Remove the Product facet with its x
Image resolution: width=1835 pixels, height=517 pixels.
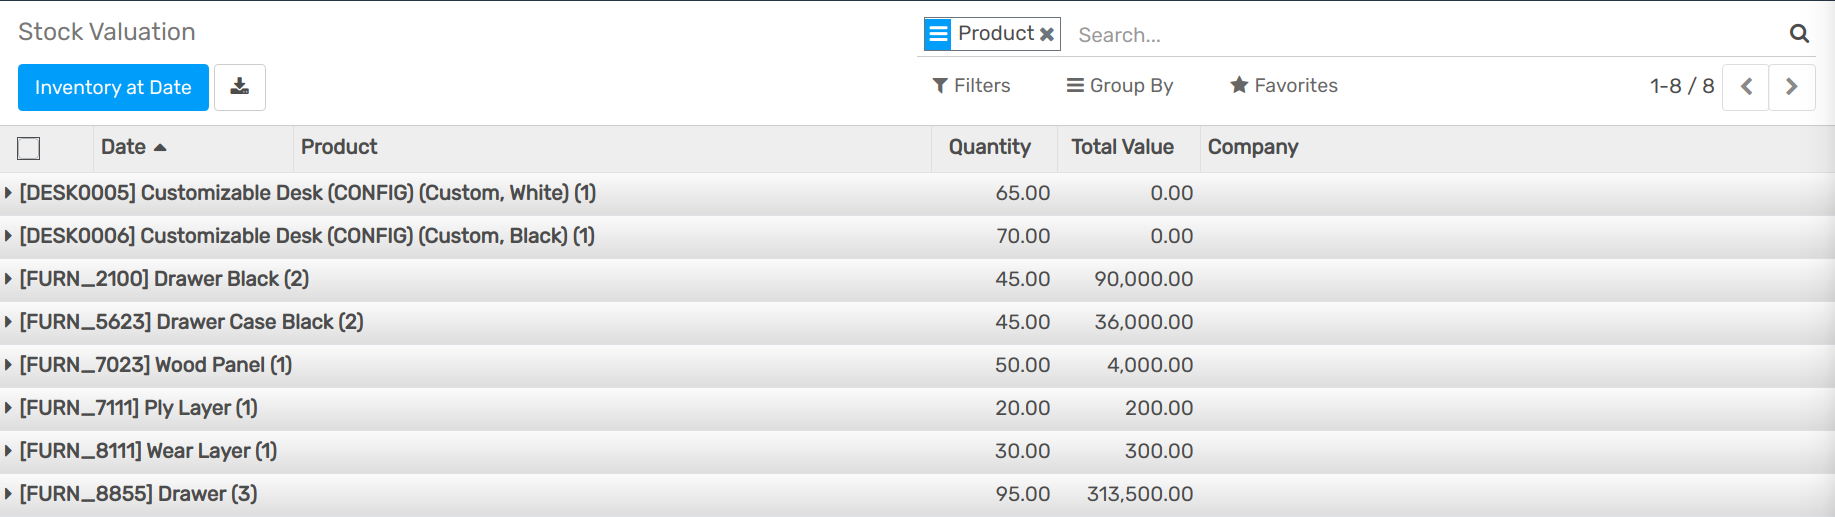pyautogui.click(x=1047, y=34)
